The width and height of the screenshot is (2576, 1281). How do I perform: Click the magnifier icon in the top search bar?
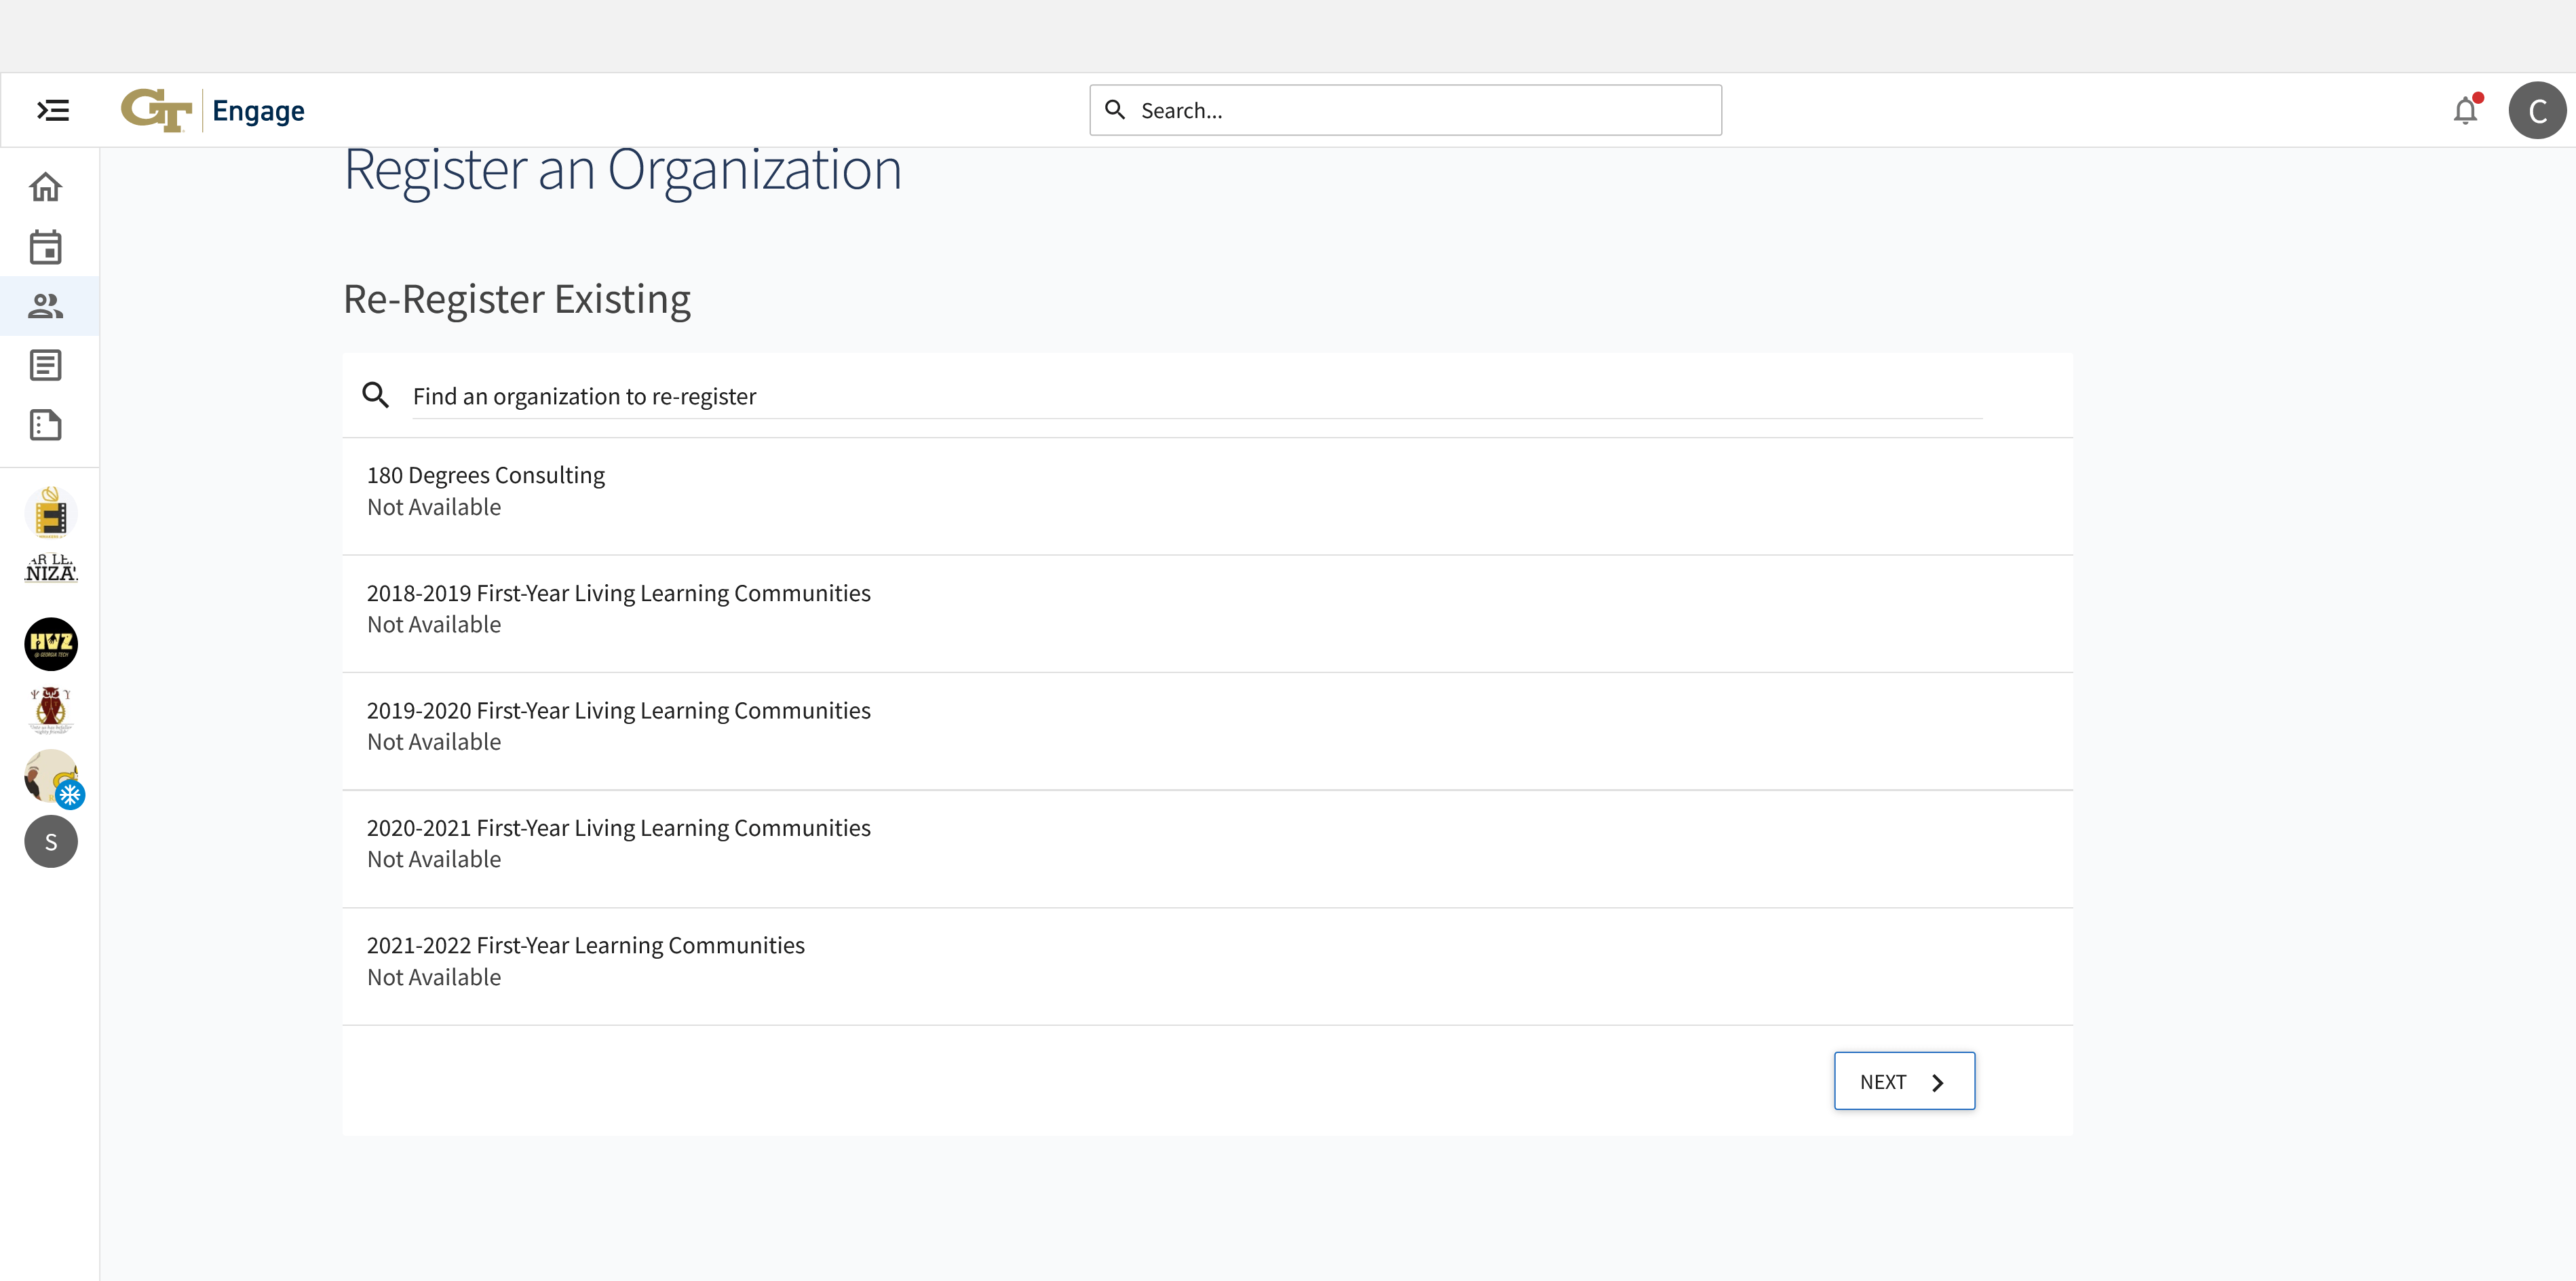(1115, 110)
